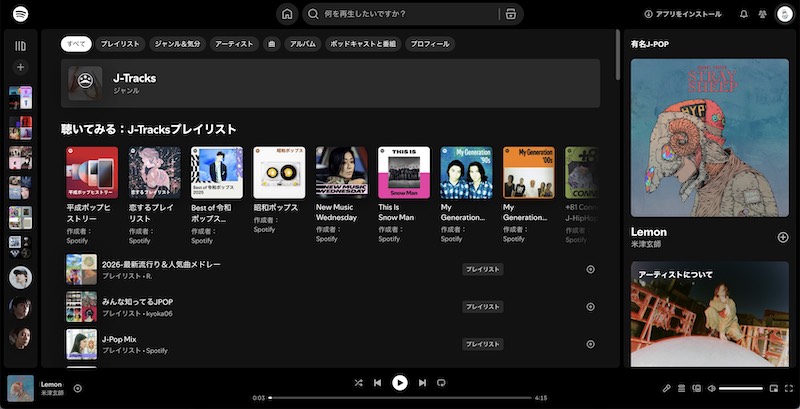Open the notifications bell
800x409 pixels.
744,14
